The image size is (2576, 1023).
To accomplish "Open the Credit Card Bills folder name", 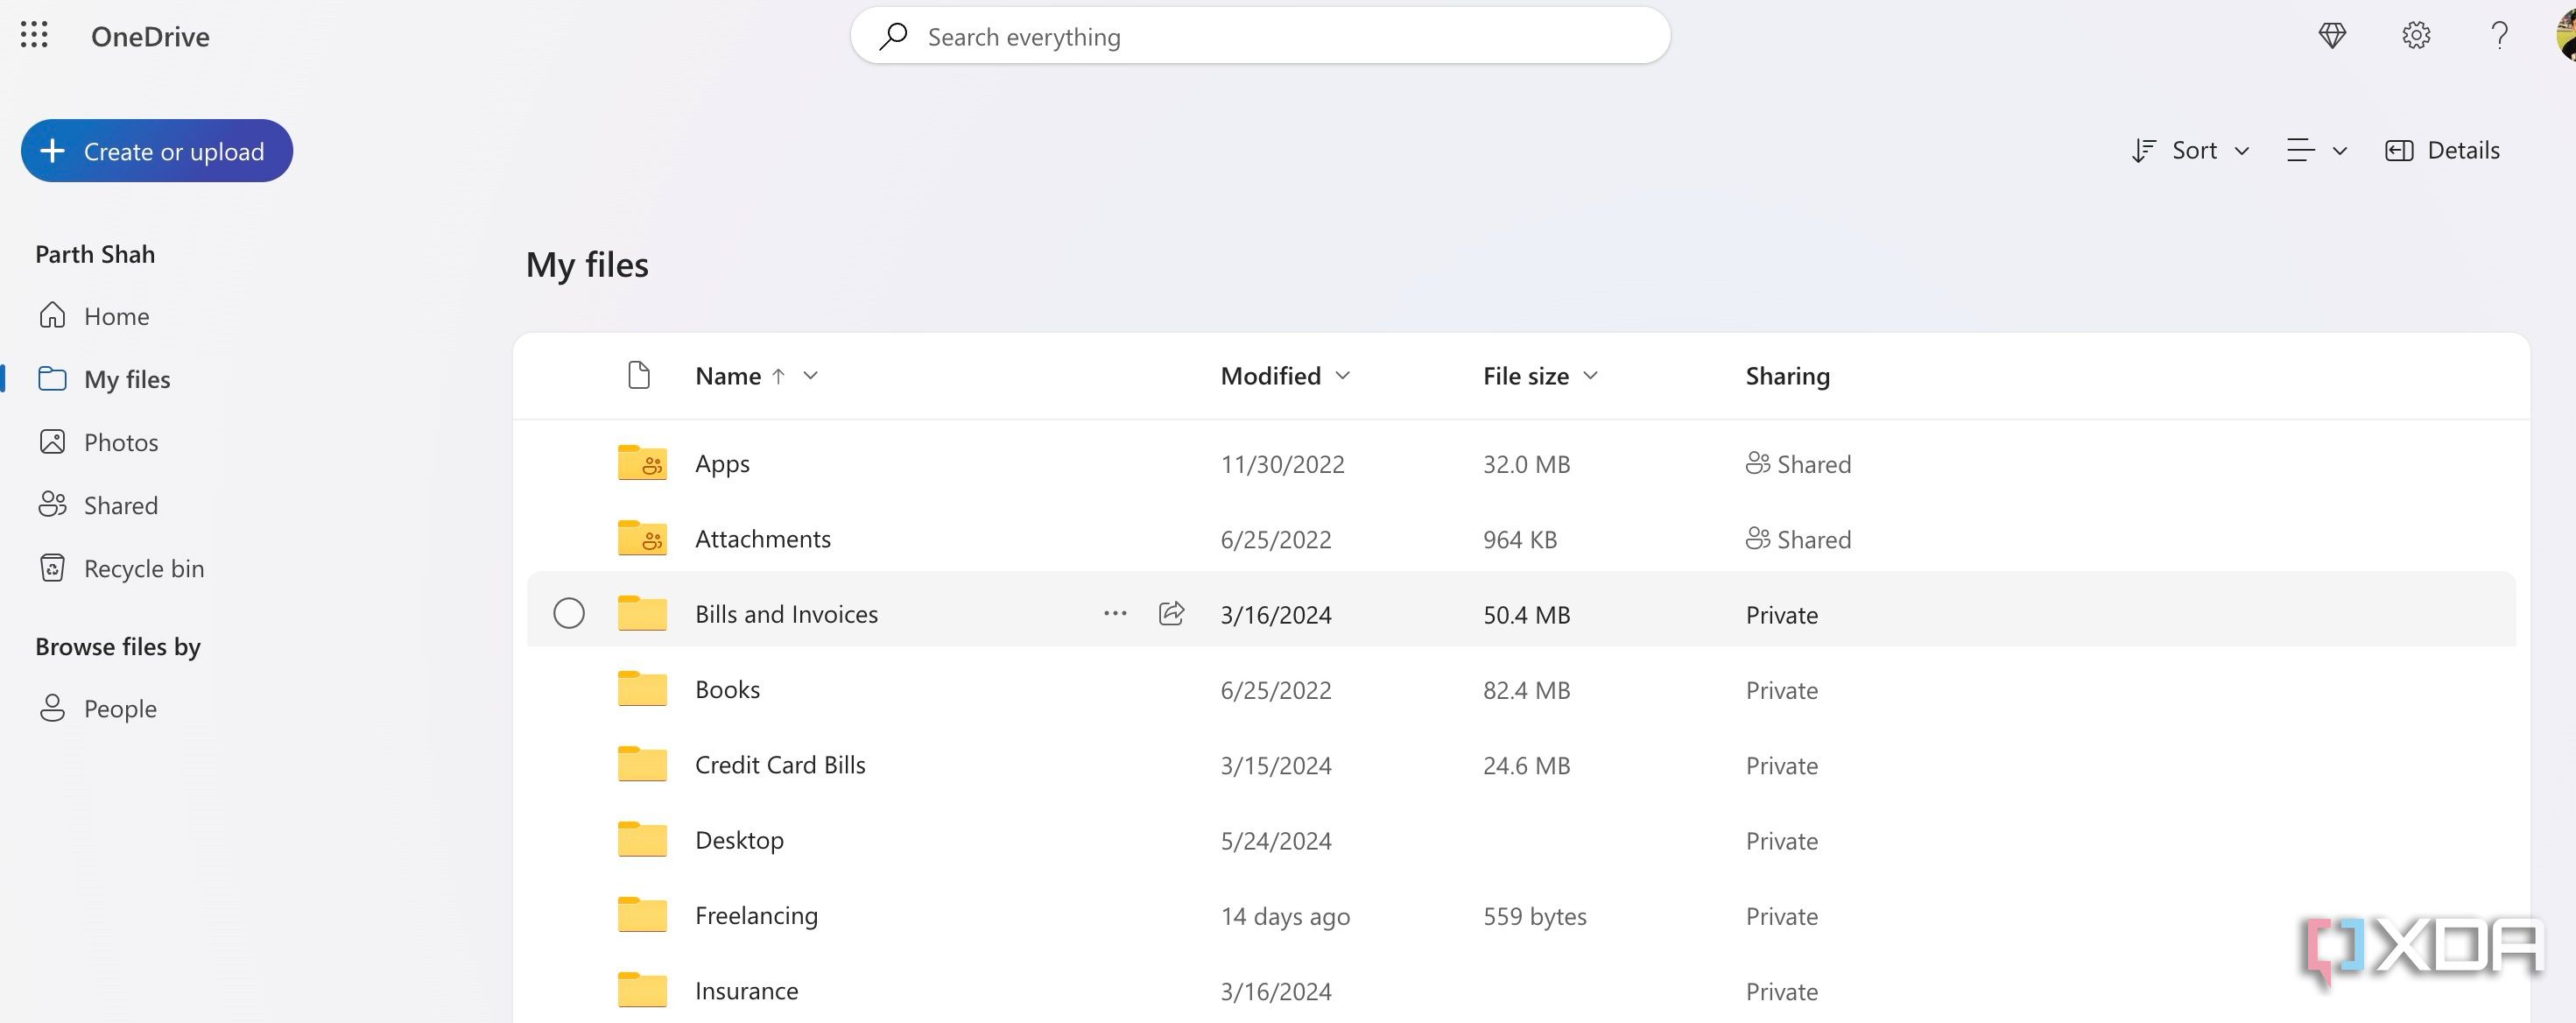I will [780, 765].
